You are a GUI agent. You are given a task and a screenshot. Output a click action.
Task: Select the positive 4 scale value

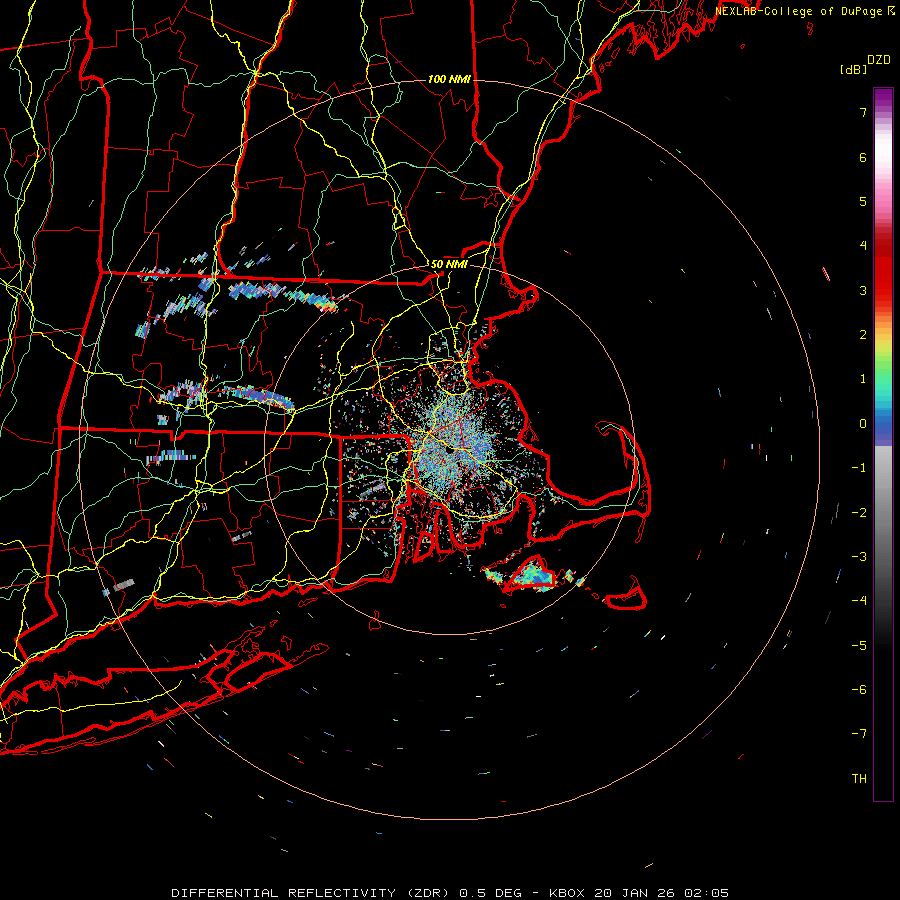pos(863,246)
